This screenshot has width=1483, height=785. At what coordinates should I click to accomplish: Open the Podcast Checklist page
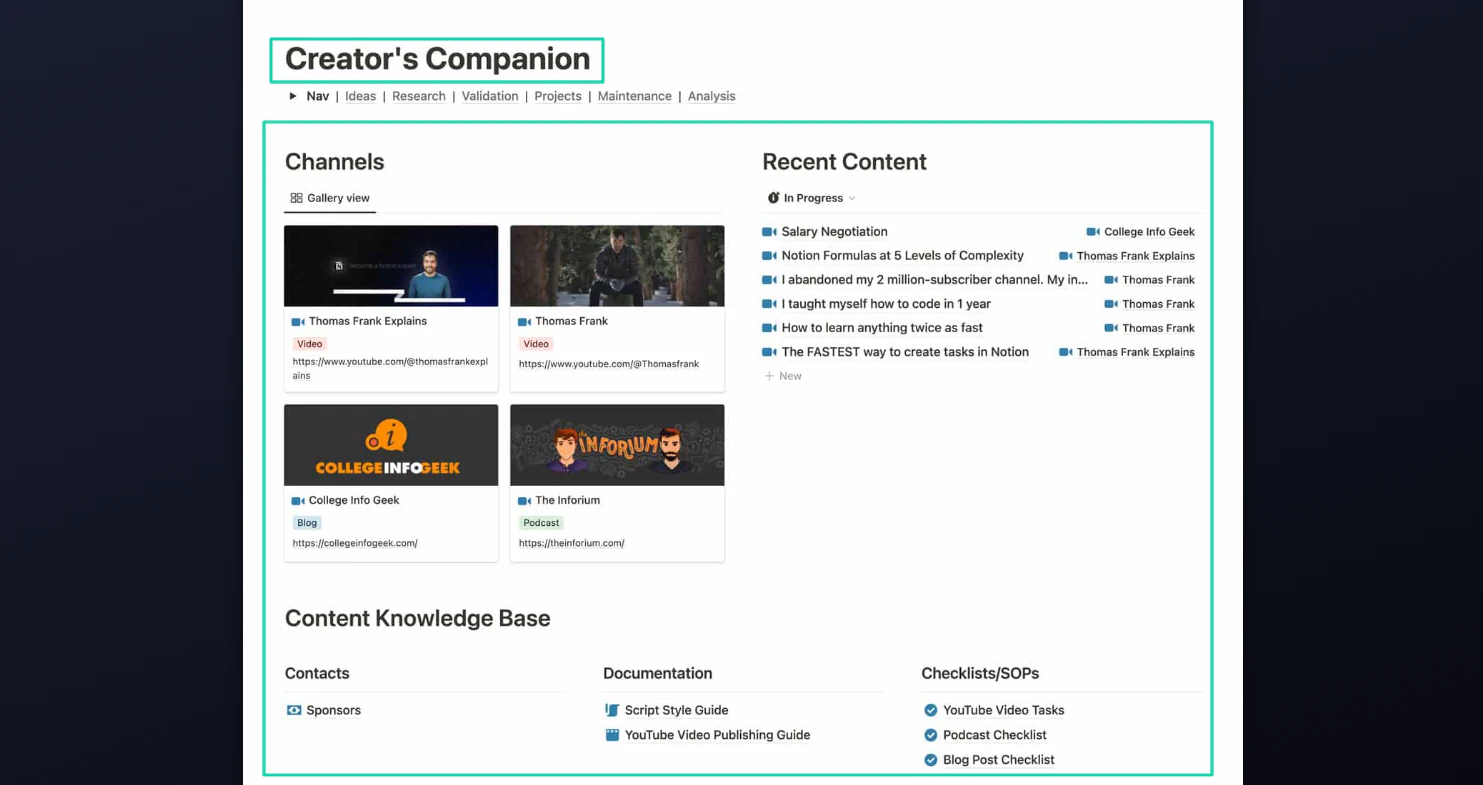coord(995,735)
